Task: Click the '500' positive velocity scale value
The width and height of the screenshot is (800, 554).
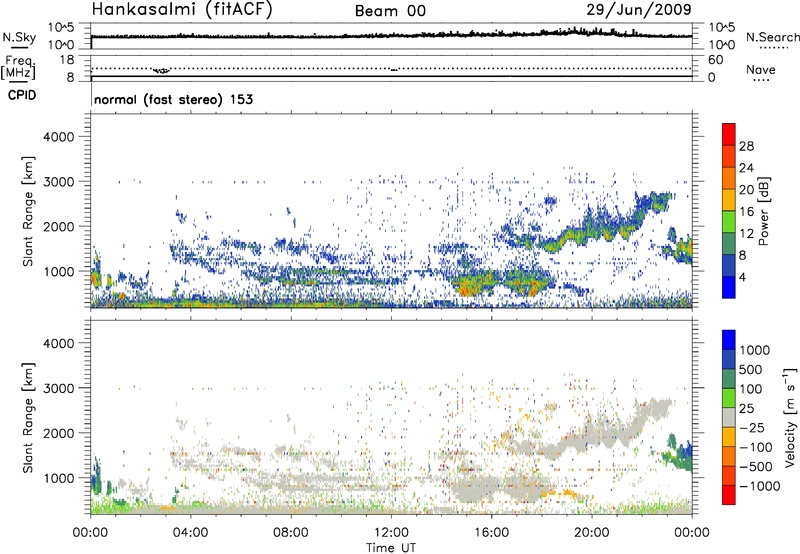Action: [x=751, y=369]
